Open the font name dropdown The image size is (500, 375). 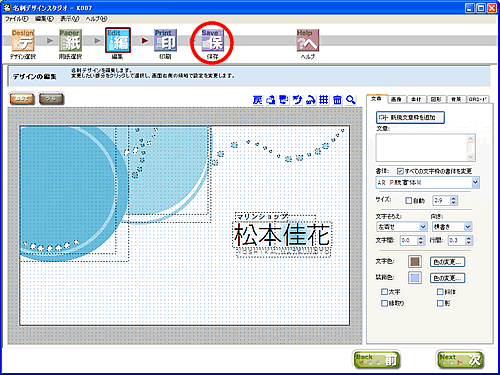click(x=475, y=183)
